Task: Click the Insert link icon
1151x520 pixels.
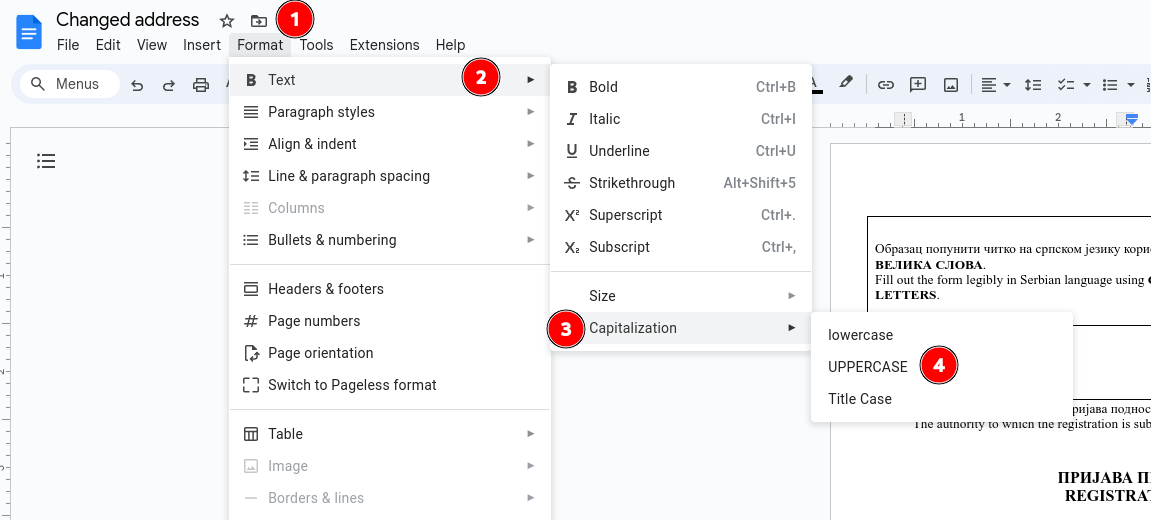Action: pyautogui.click(x=885, y=85)
